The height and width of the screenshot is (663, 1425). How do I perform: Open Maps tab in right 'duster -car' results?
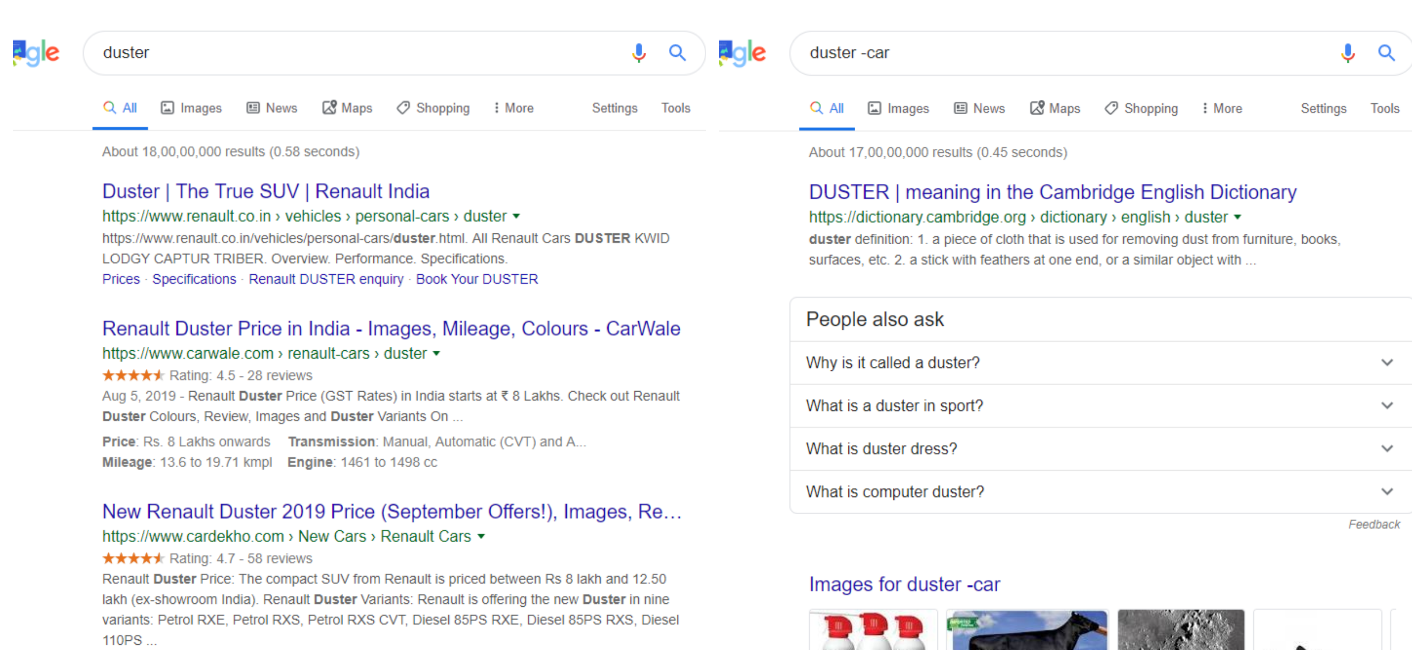(x=1055, y=109)
